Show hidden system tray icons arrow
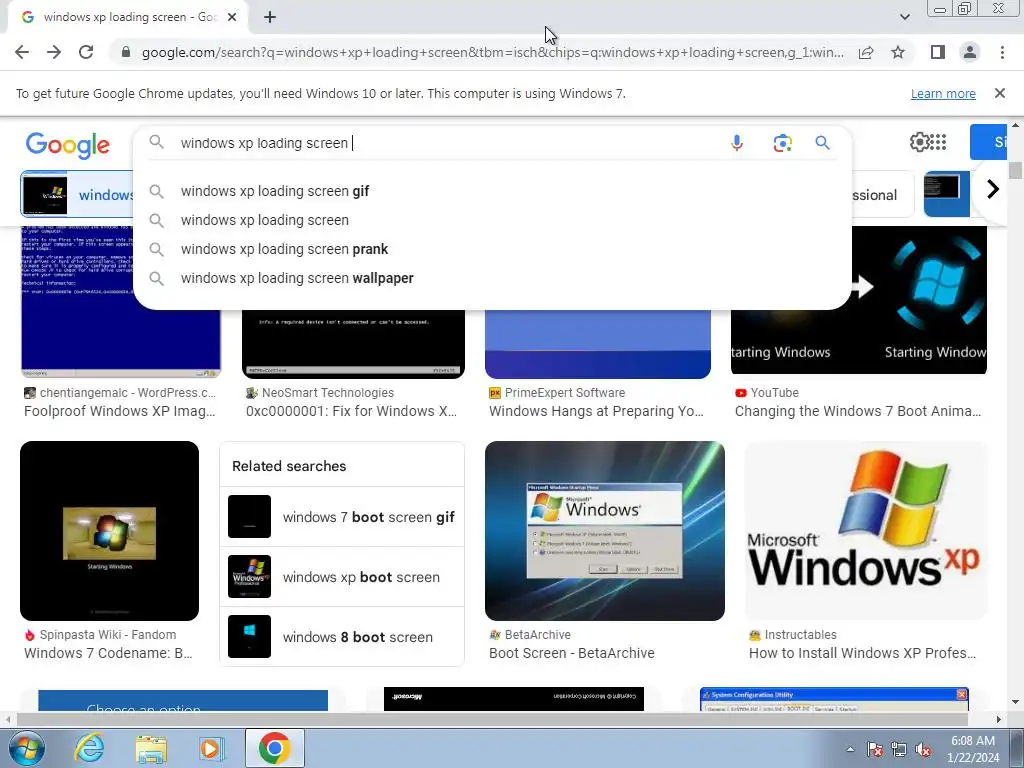Image resolution: width=1024 pixels, height=768 pixels. tap(850, 749)
